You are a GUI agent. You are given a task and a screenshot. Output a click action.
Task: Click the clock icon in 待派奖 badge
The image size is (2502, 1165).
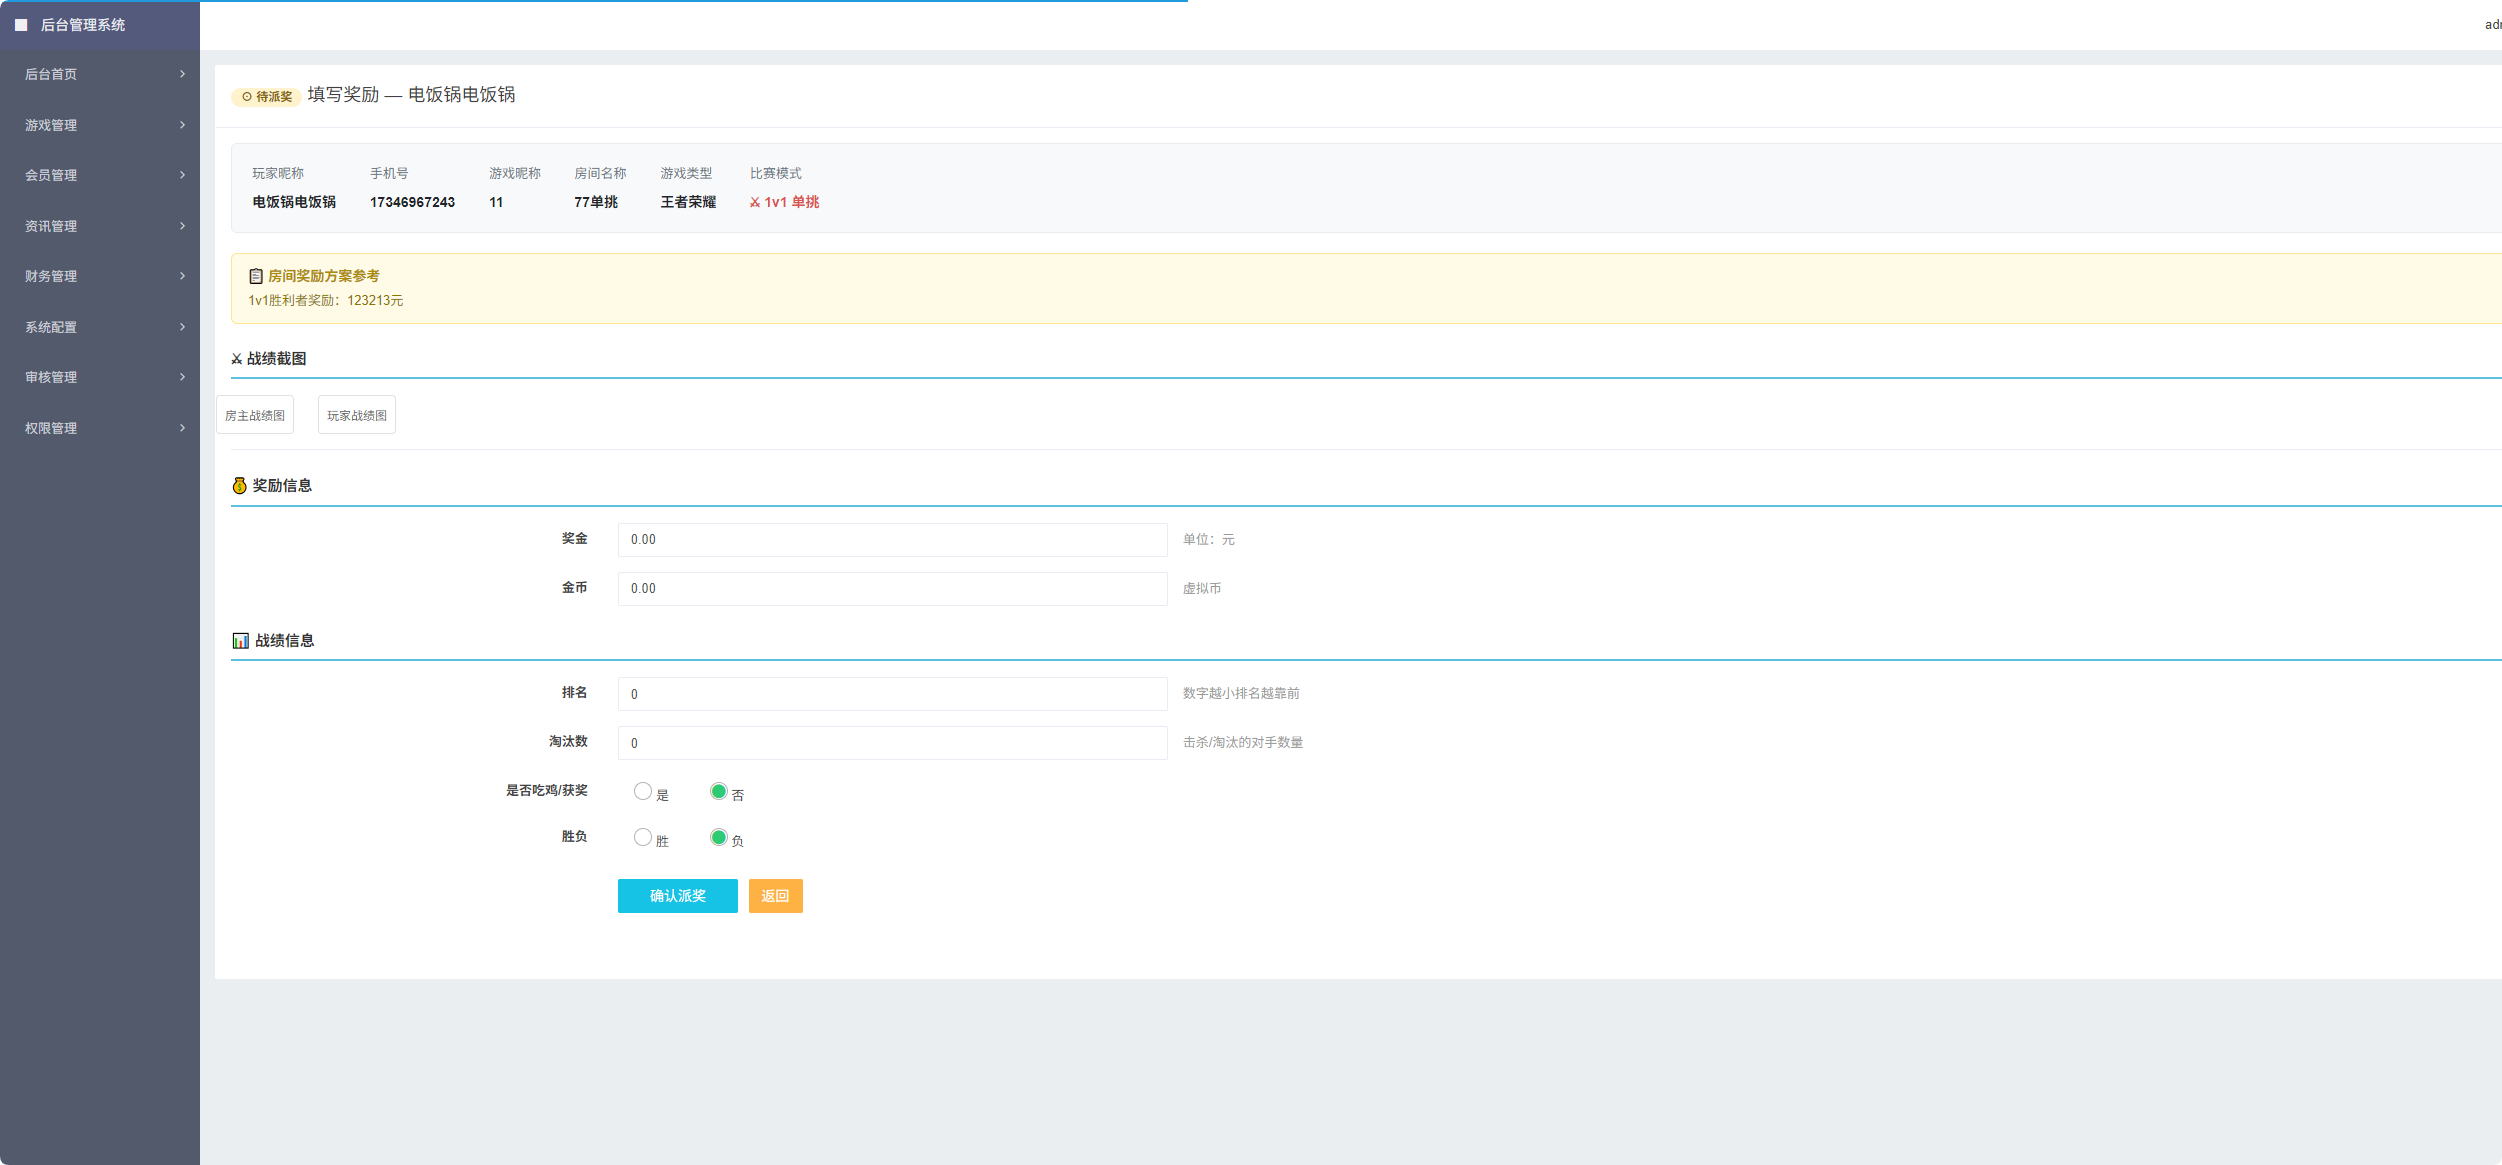(x=247, y=97)
